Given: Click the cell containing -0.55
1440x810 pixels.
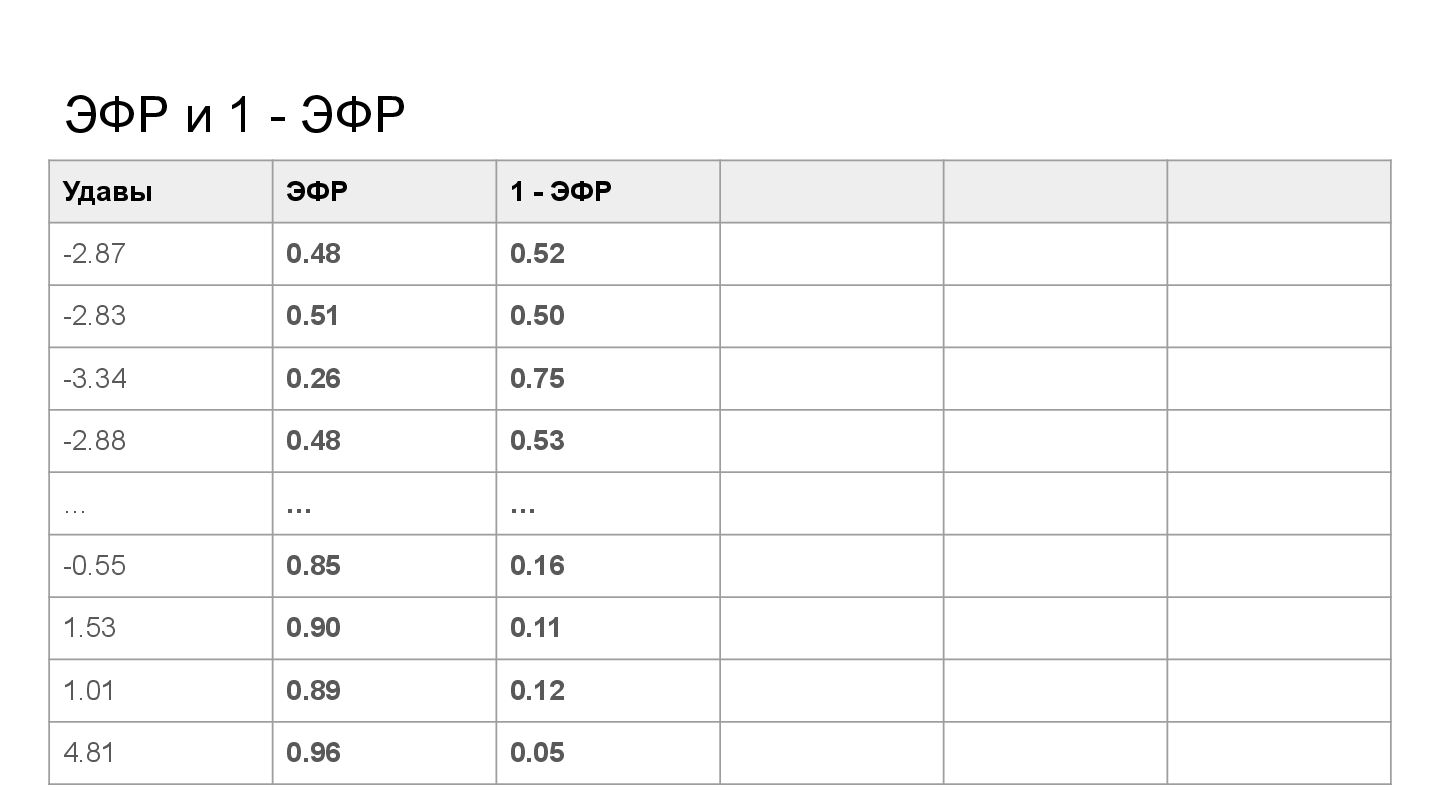Looking at the screenshot, I should pyautogui.click(x=94, y=566).
